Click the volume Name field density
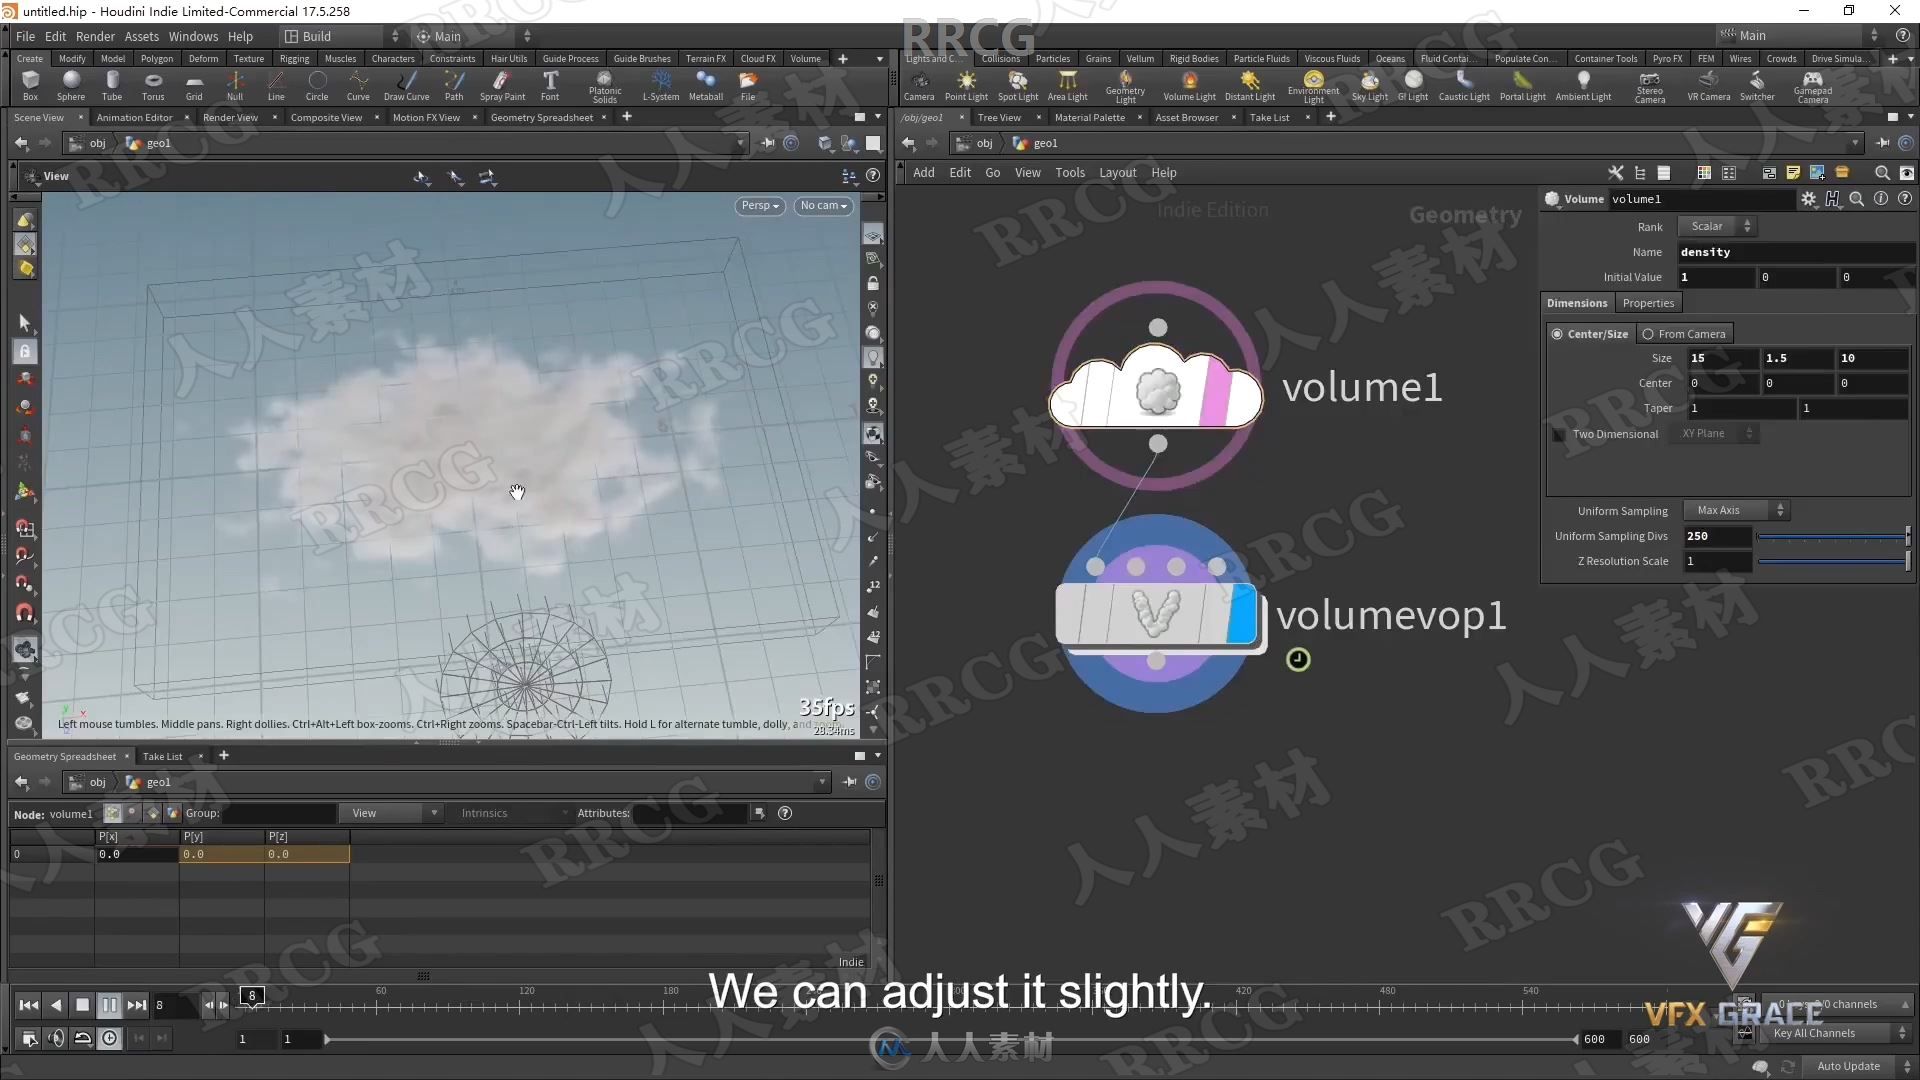 tap(1796, 252)
